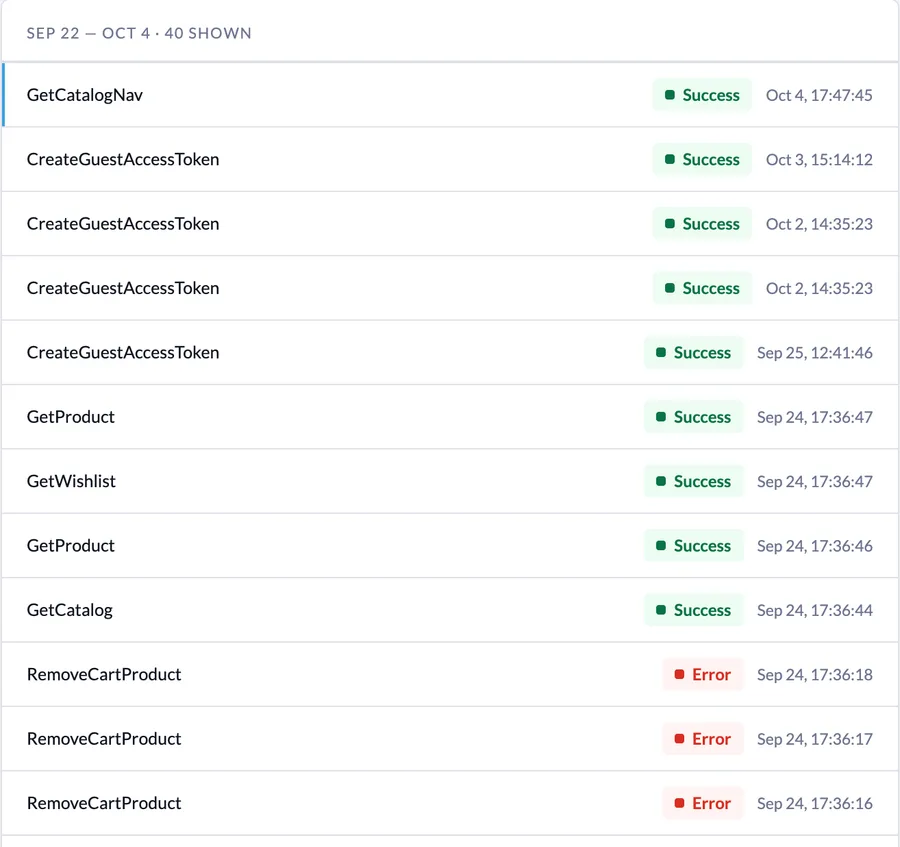Select CreateGuestAccessToken from Oct 3, 15:14:12

pyautogui.click(x=450, y=159)
